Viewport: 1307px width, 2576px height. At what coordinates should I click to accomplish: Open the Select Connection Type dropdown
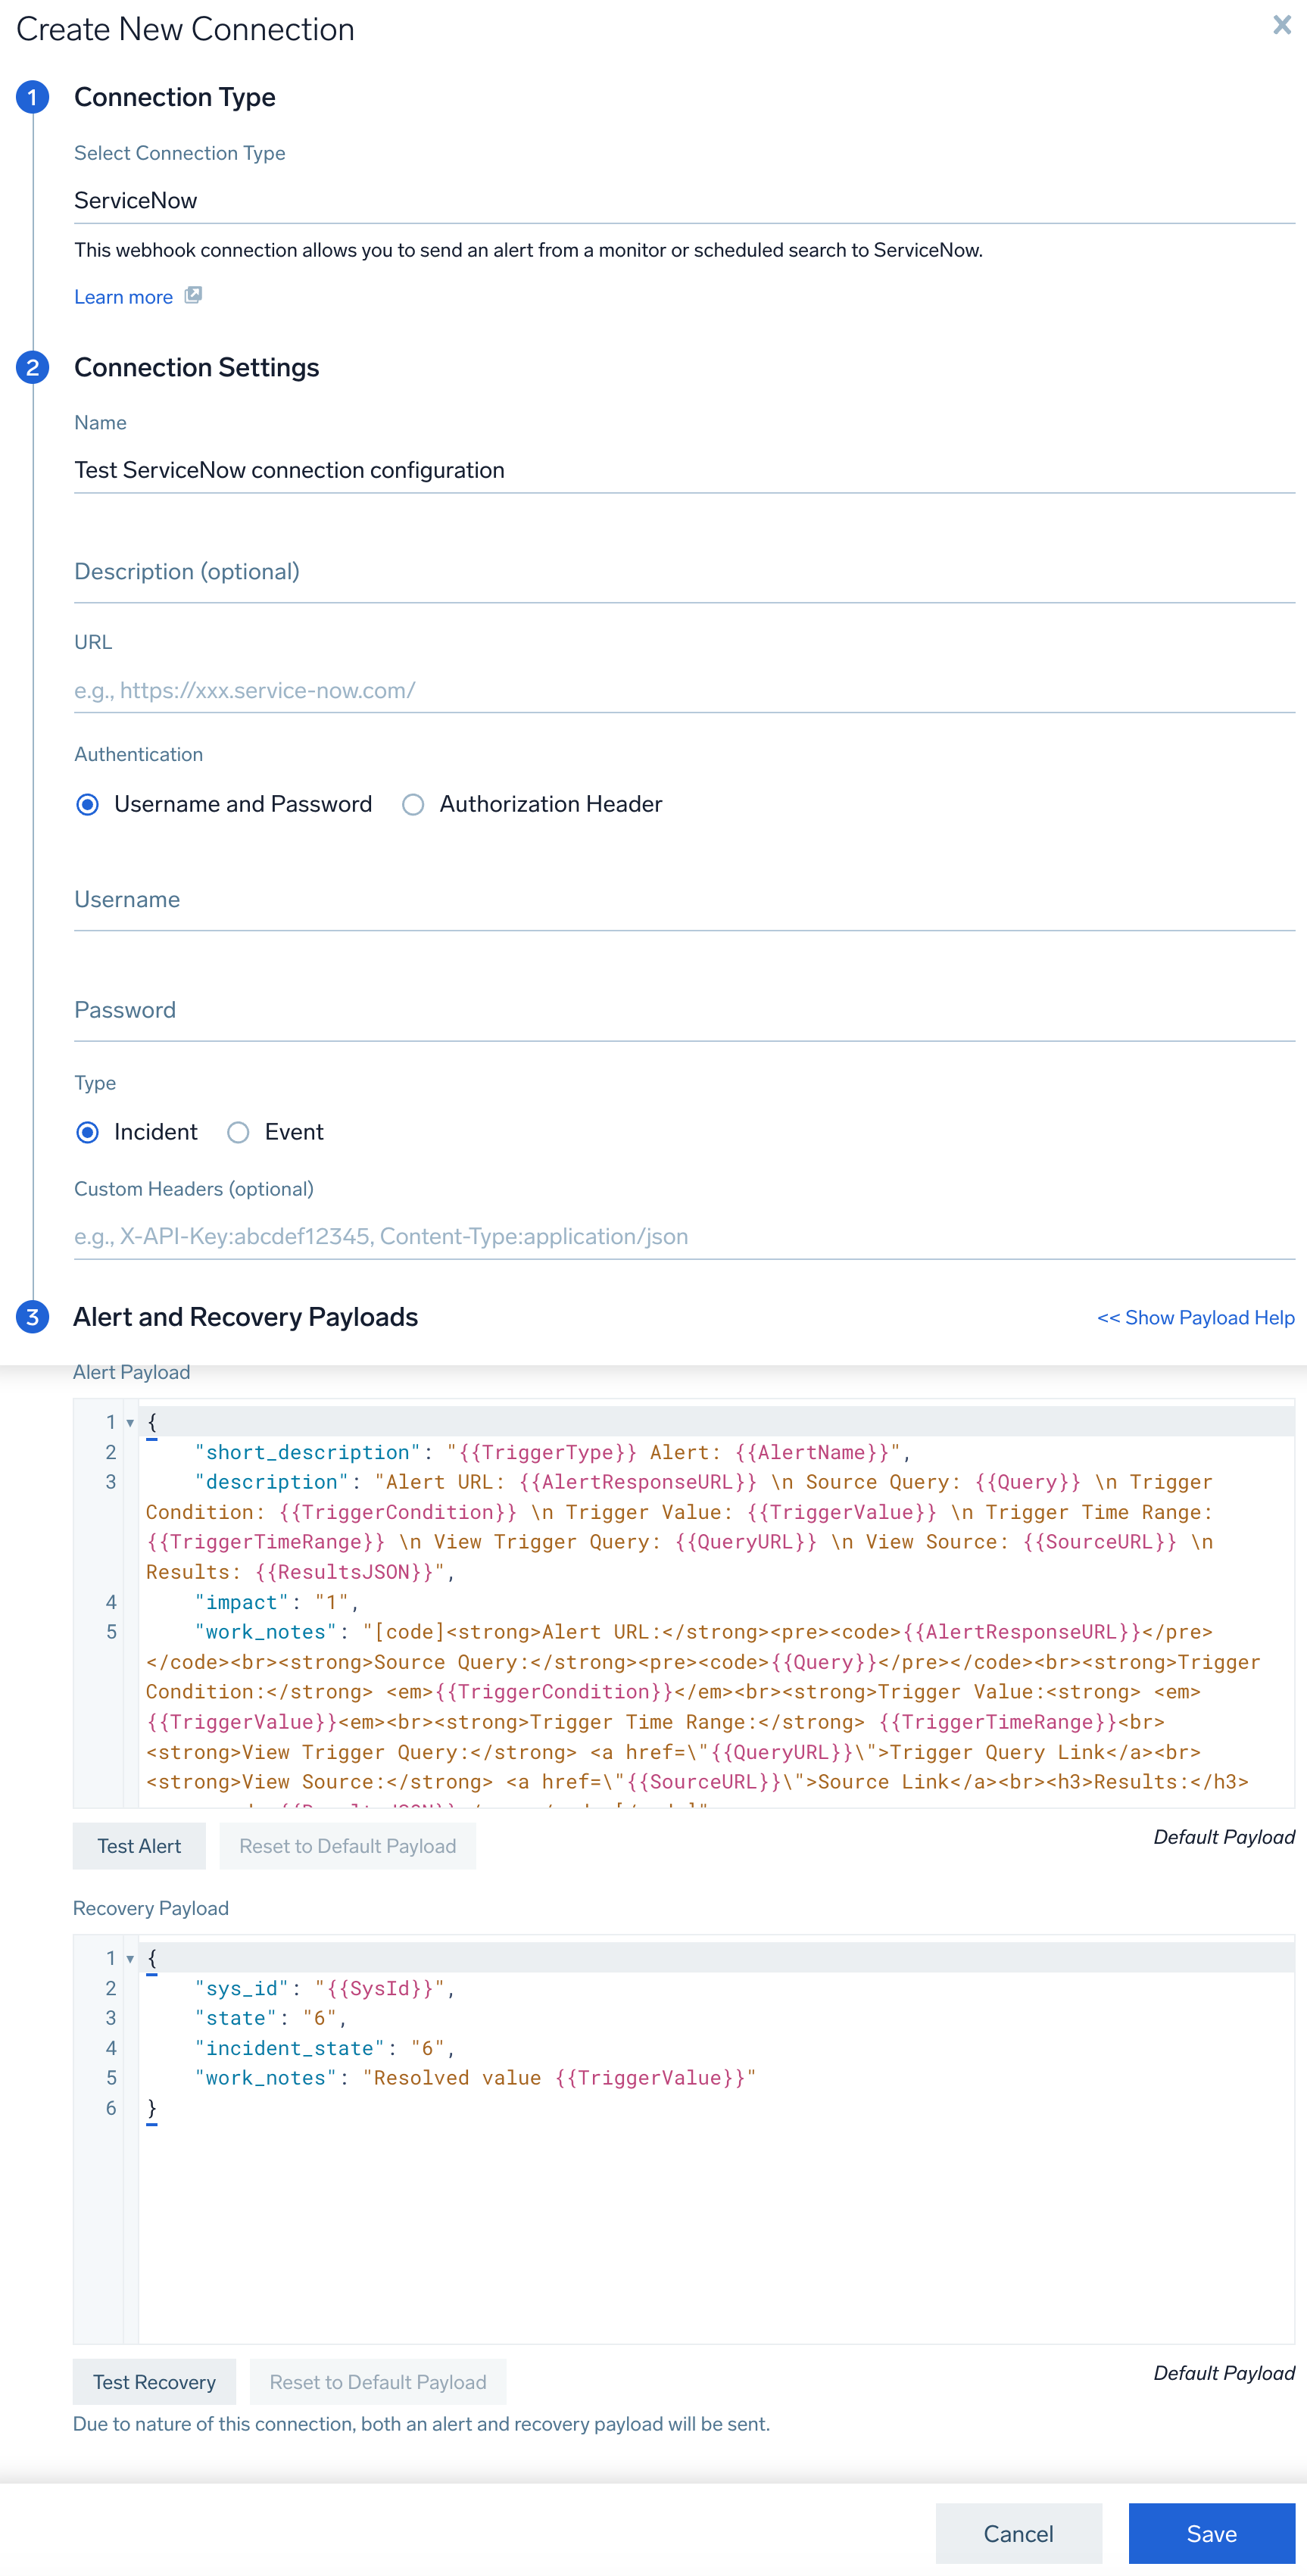tap(684, 201)
